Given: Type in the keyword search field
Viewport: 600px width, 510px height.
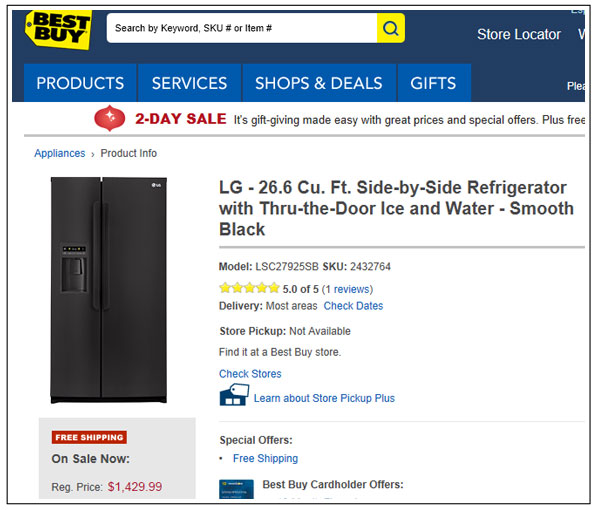Looking at the screenshot, I should pyautogui.click(x=241, y=29).
